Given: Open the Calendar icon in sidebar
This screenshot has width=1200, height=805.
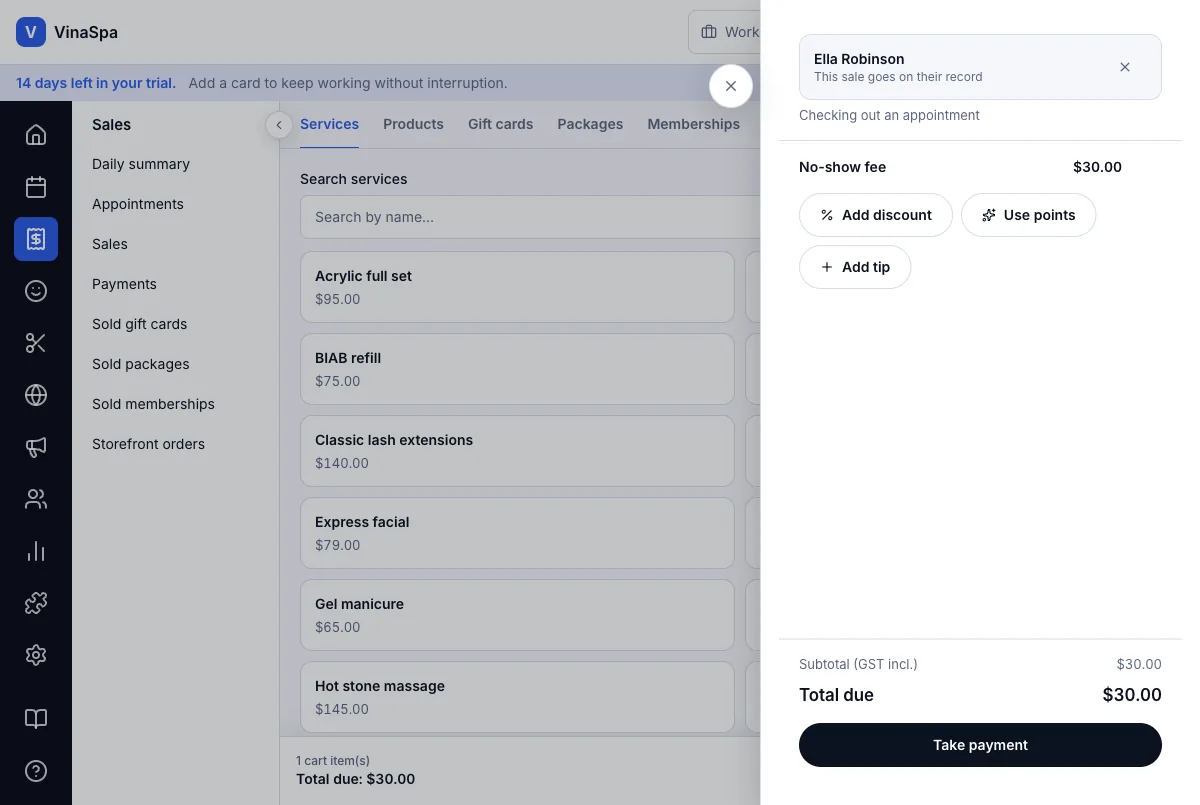Looking at the screenshot, I should click(x=36, y=187).
